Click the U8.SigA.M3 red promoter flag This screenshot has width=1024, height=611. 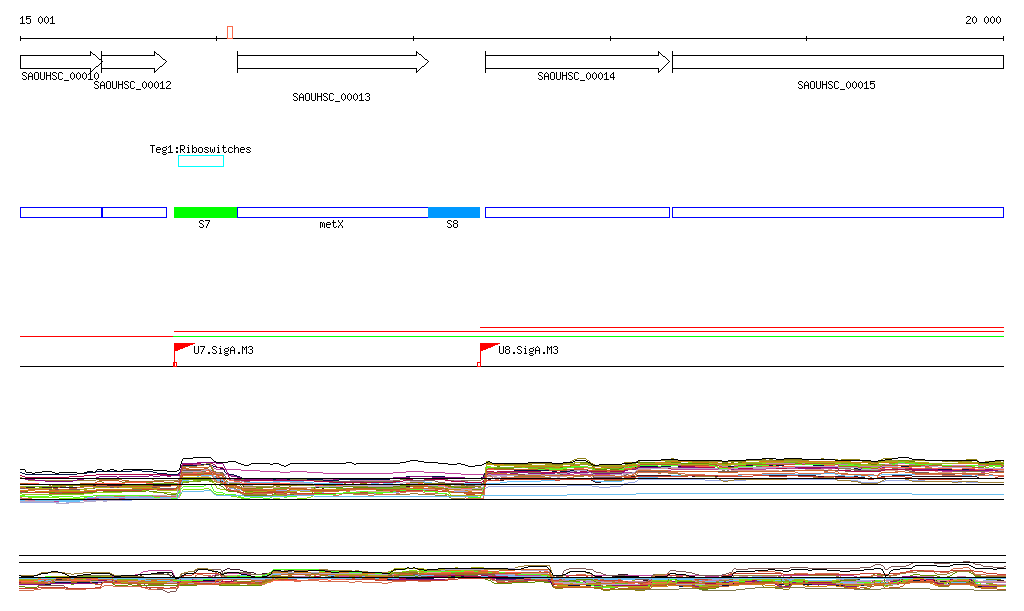[x=488, y=349]
